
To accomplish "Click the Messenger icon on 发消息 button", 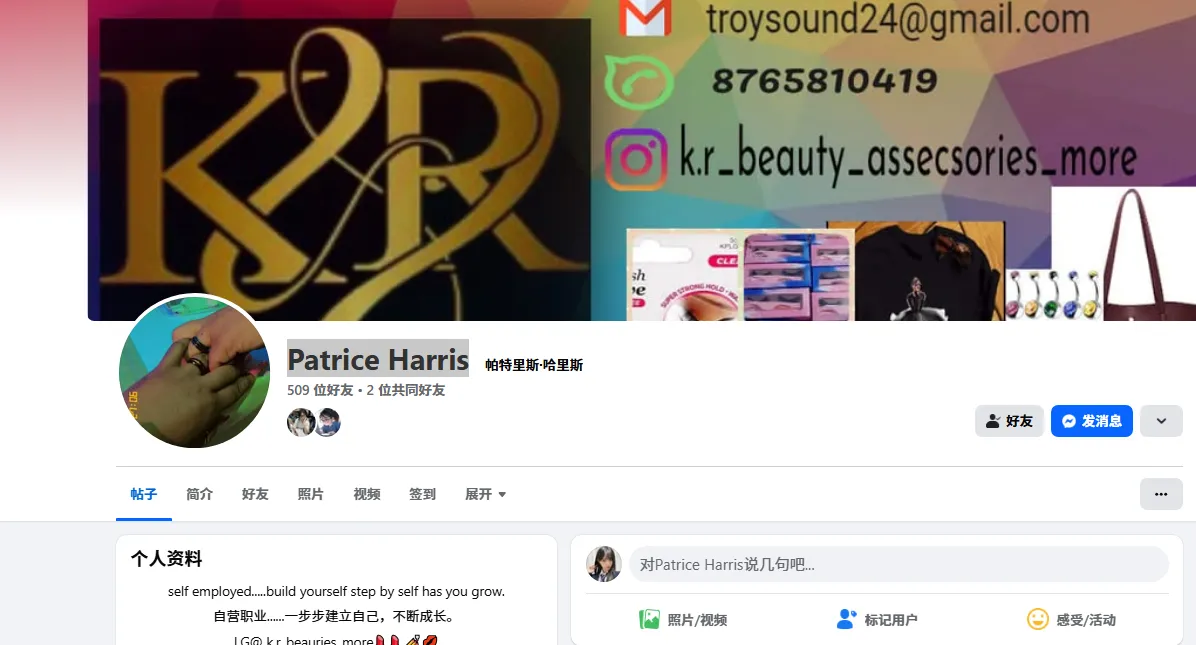I will [1069, 420].
